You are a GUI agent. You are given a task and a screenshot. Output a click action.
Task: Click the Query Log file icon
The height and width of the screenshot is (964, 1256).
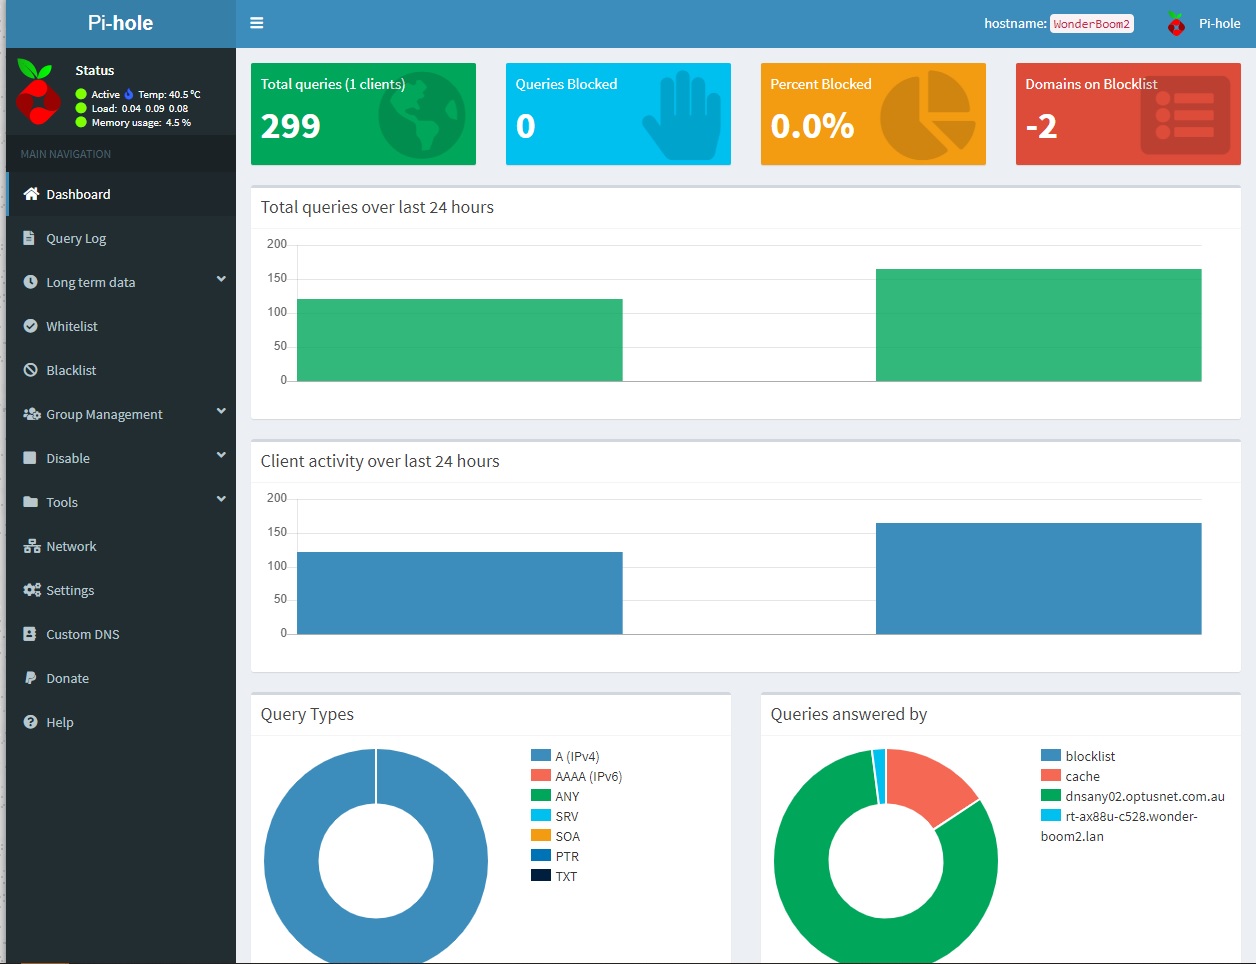(x=30, y=238)
